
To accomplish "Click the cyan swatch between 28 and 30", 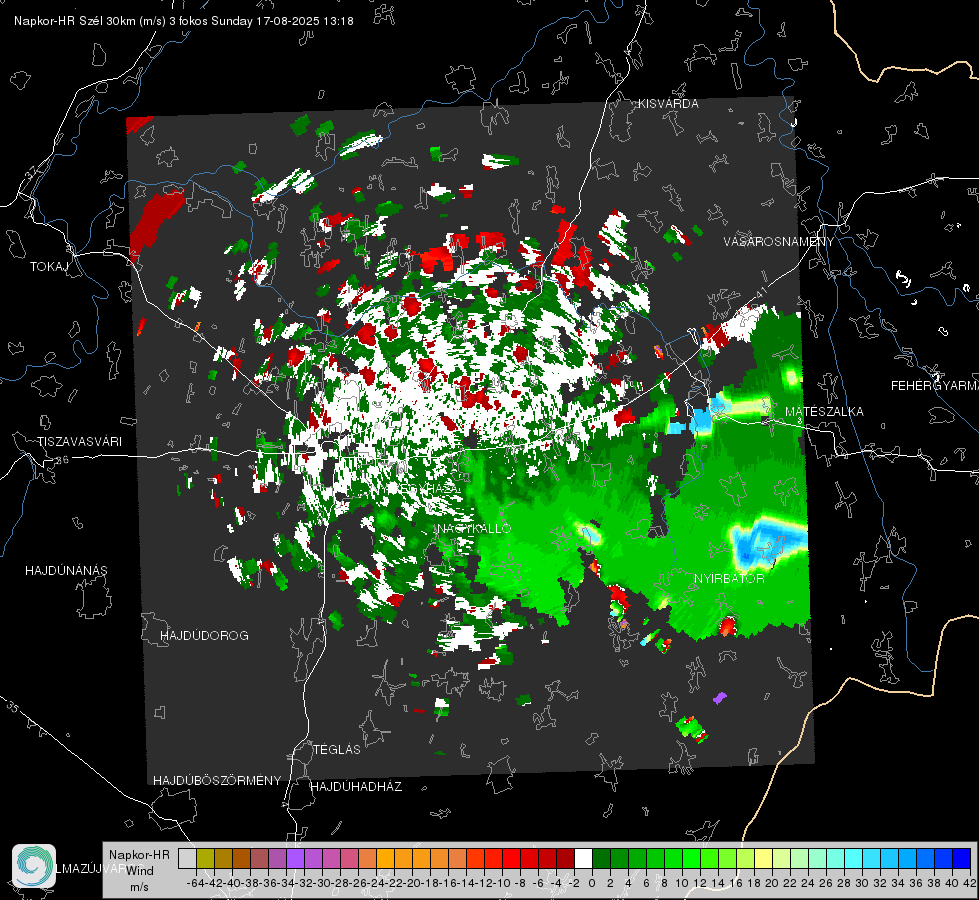I will coord(854,858).
